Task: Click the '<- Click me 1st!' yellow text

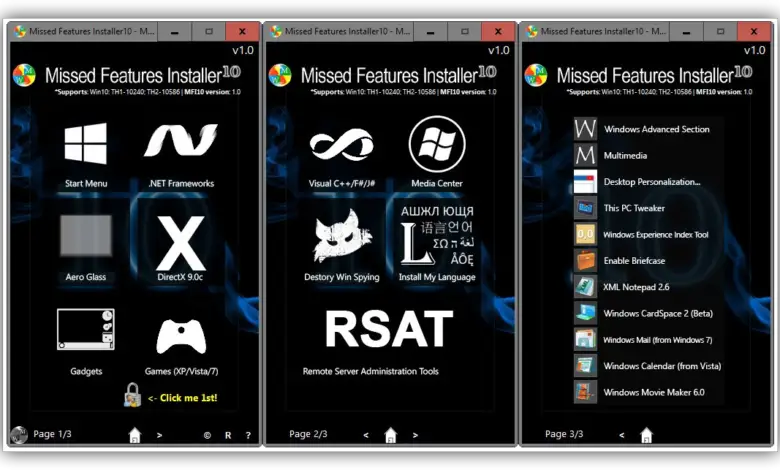Action: coord(183,398)
